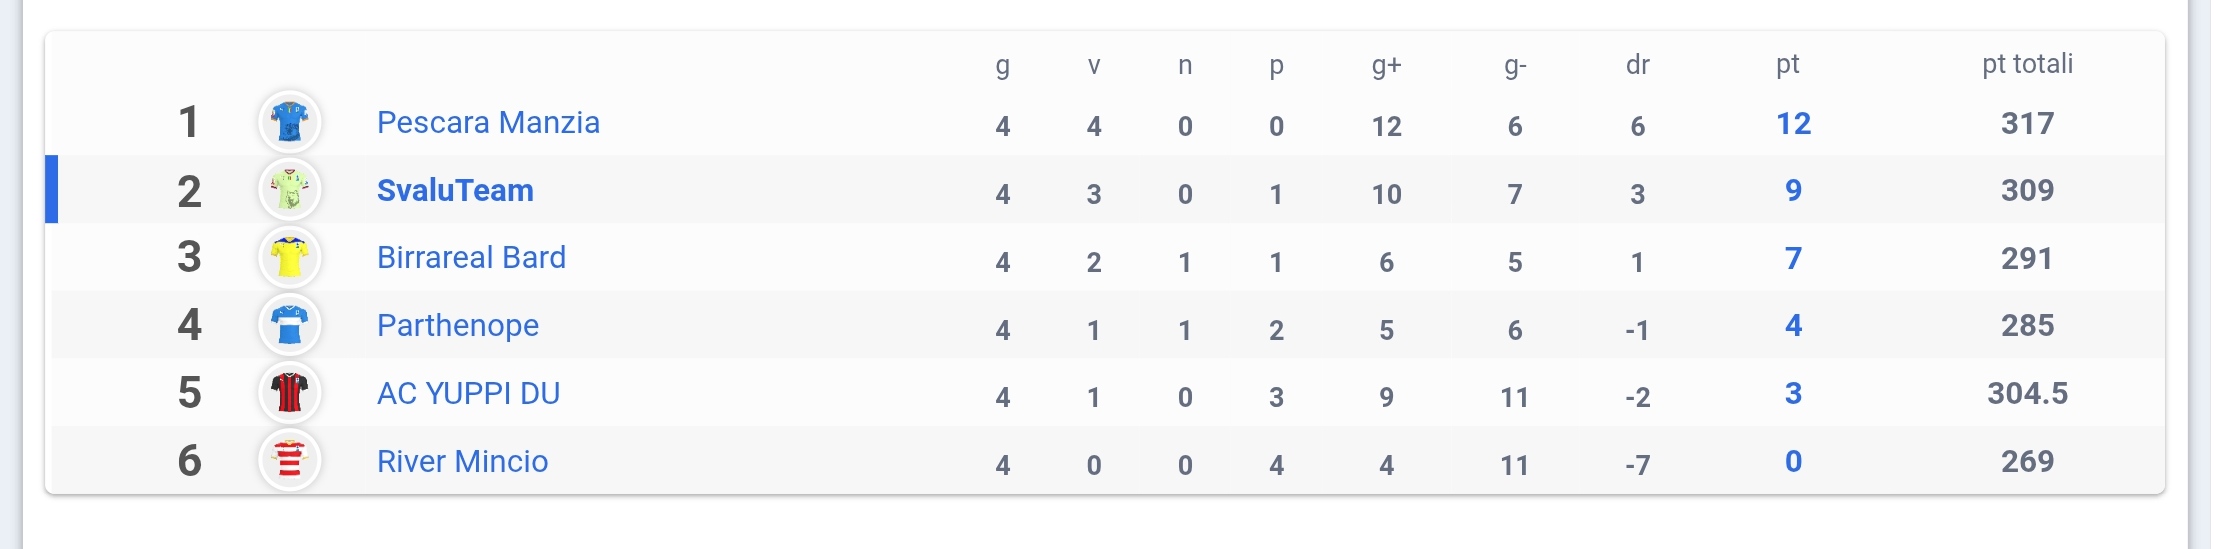Click Pescara Manzia's 12 points value
Screen dimensions: 2215x549
tap(1793, 123)
